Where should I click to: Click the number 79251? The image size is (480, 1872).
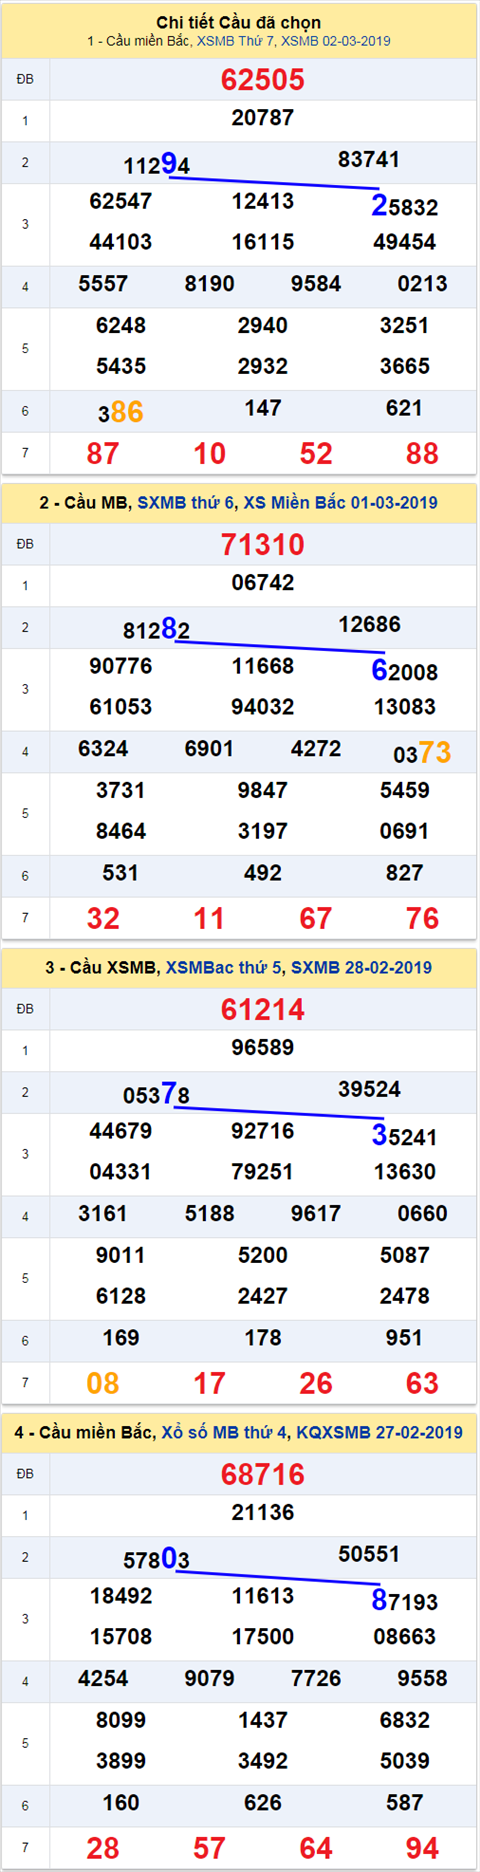coord(263,1172)
